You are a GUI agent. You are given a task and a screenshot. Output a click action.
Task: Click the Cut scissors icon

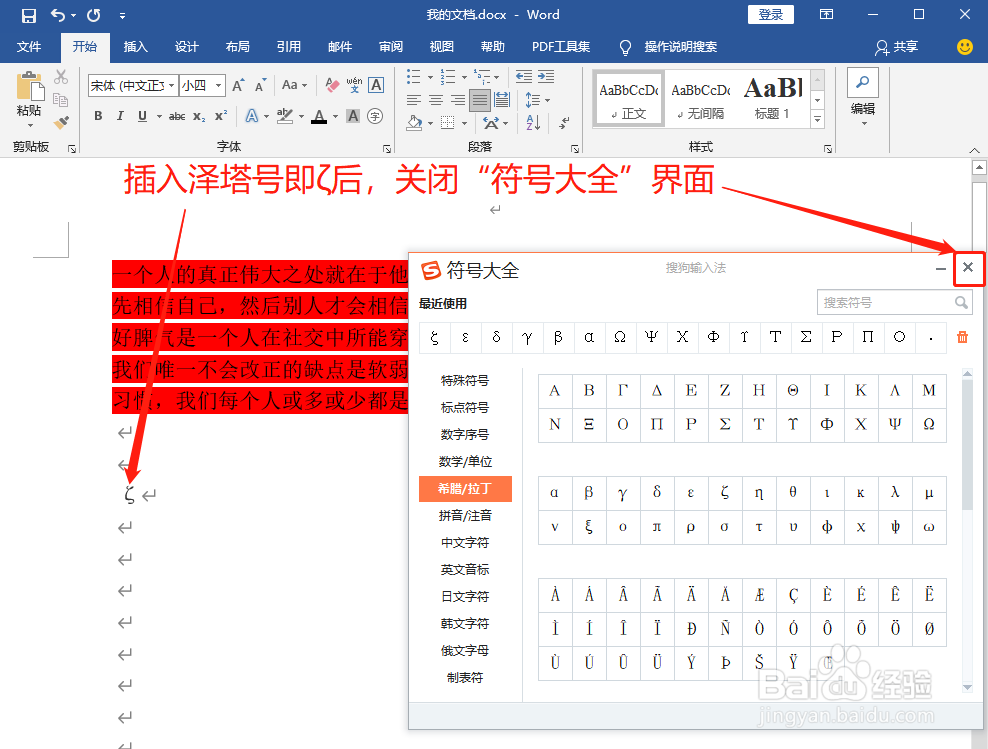tap(61, 77)
